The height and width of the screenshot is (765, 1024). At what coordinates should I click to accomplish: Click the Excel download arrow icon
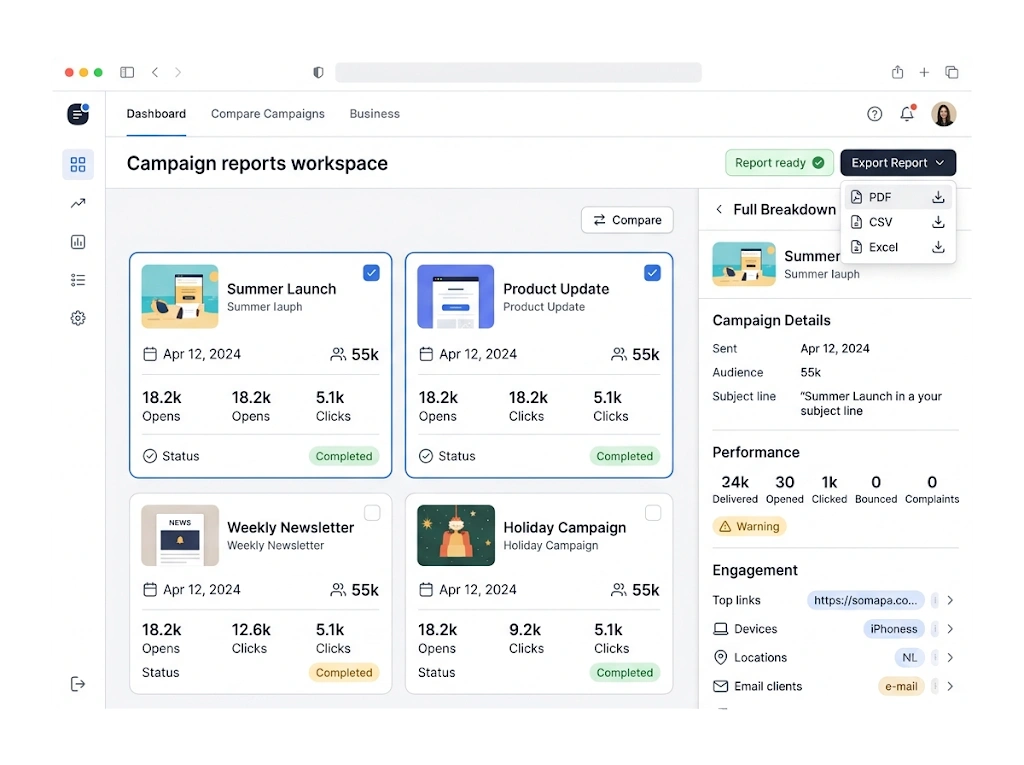point(938,247)
